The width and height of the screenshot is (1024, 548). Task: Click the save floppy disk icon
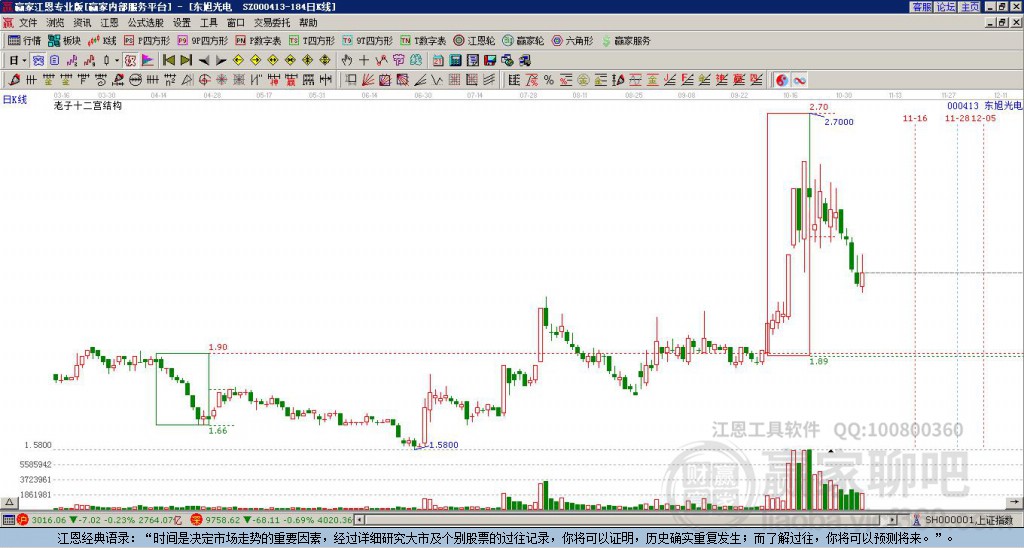click(x=490, y=61)
